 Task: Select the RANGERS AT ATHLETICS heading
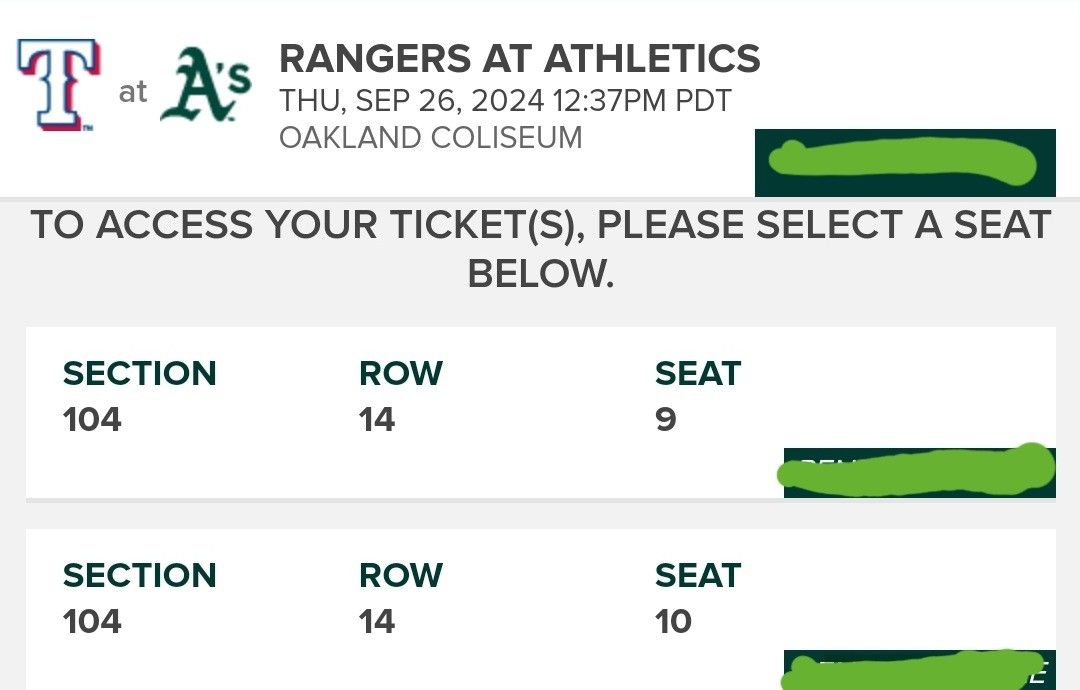pos(519,59)
